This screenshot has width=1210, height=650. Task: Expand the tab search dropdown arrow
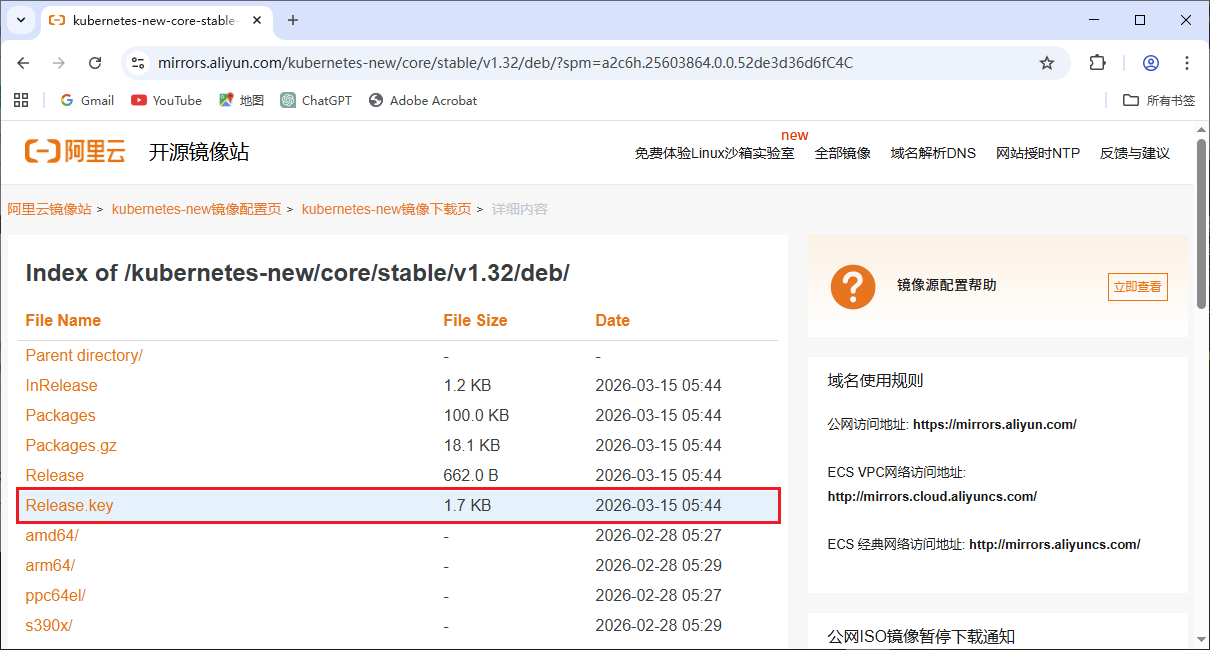point(20,20)
